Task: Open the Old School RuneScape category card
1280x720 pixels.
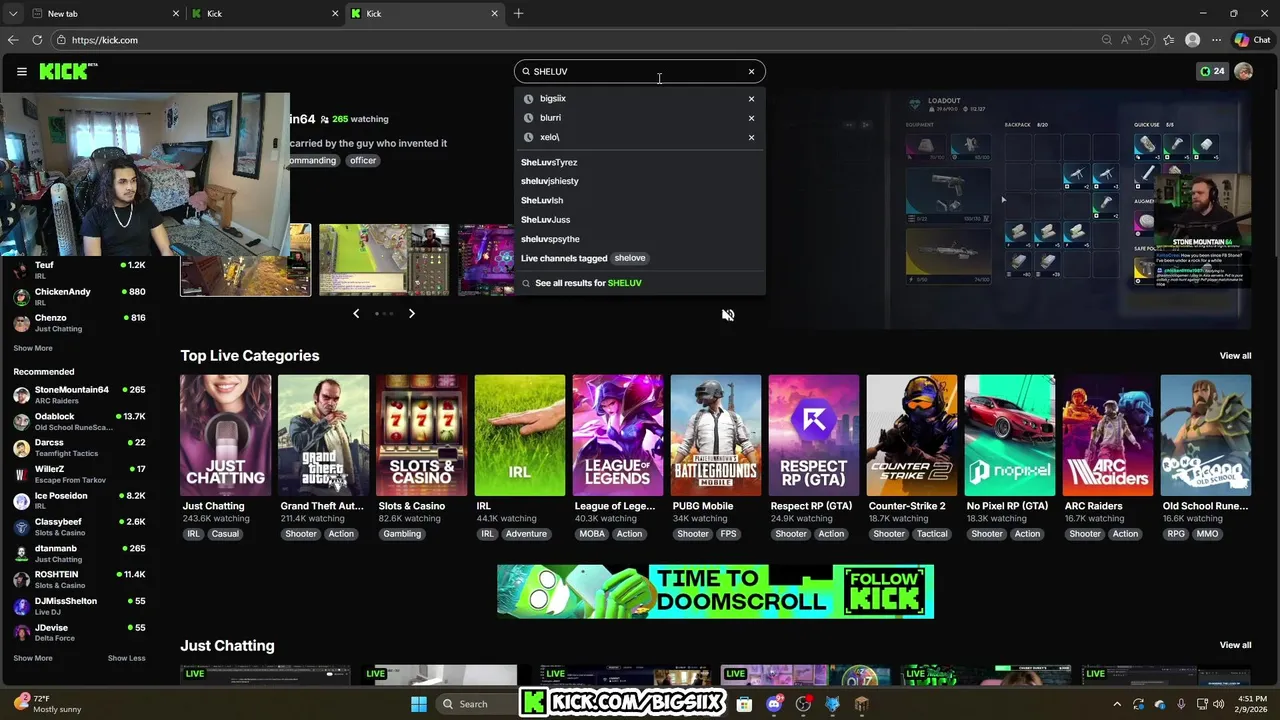Action: click(x=1205, y=435)
